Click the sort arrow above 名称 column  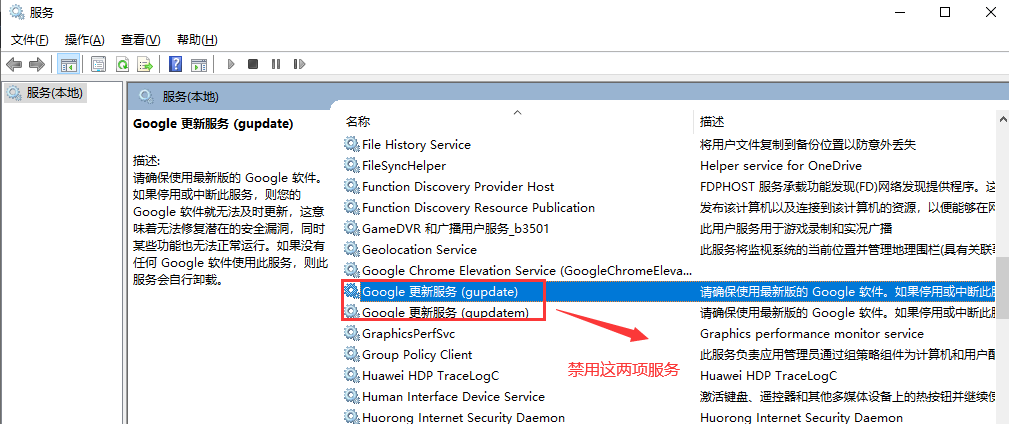(517, 112)
